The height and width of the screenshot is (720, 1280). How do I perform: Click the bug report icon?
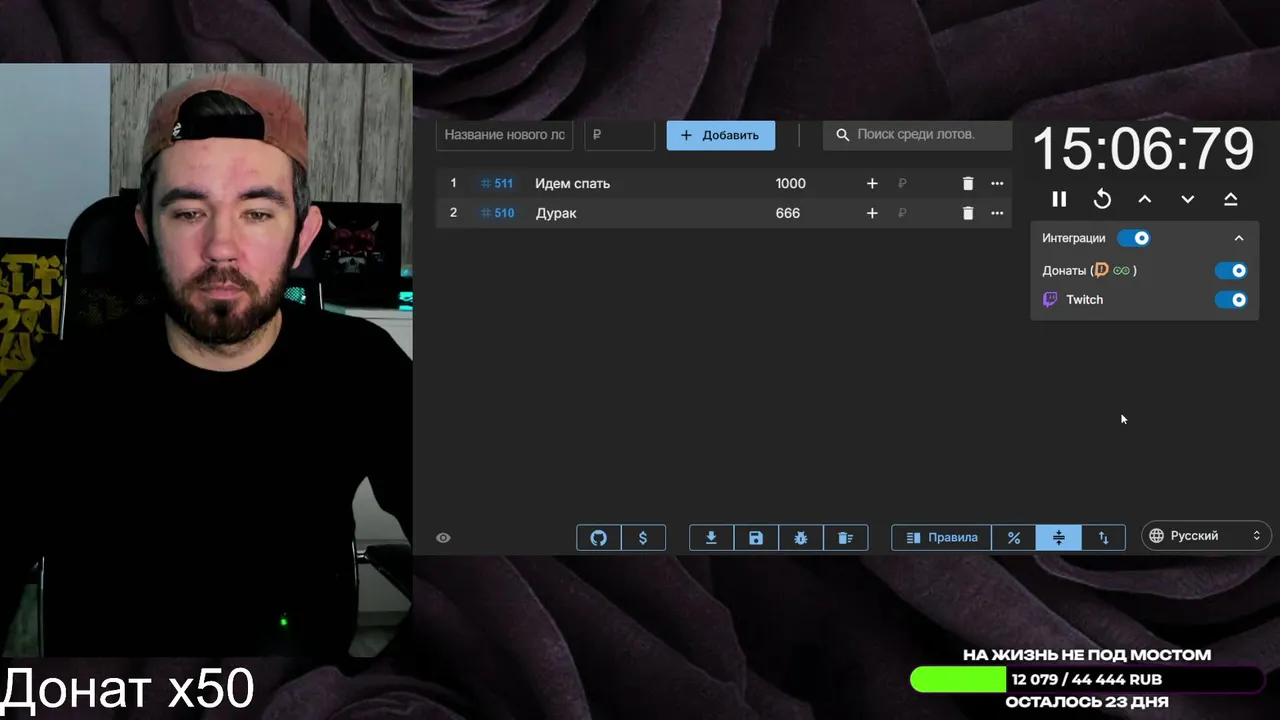coord(801,538)
